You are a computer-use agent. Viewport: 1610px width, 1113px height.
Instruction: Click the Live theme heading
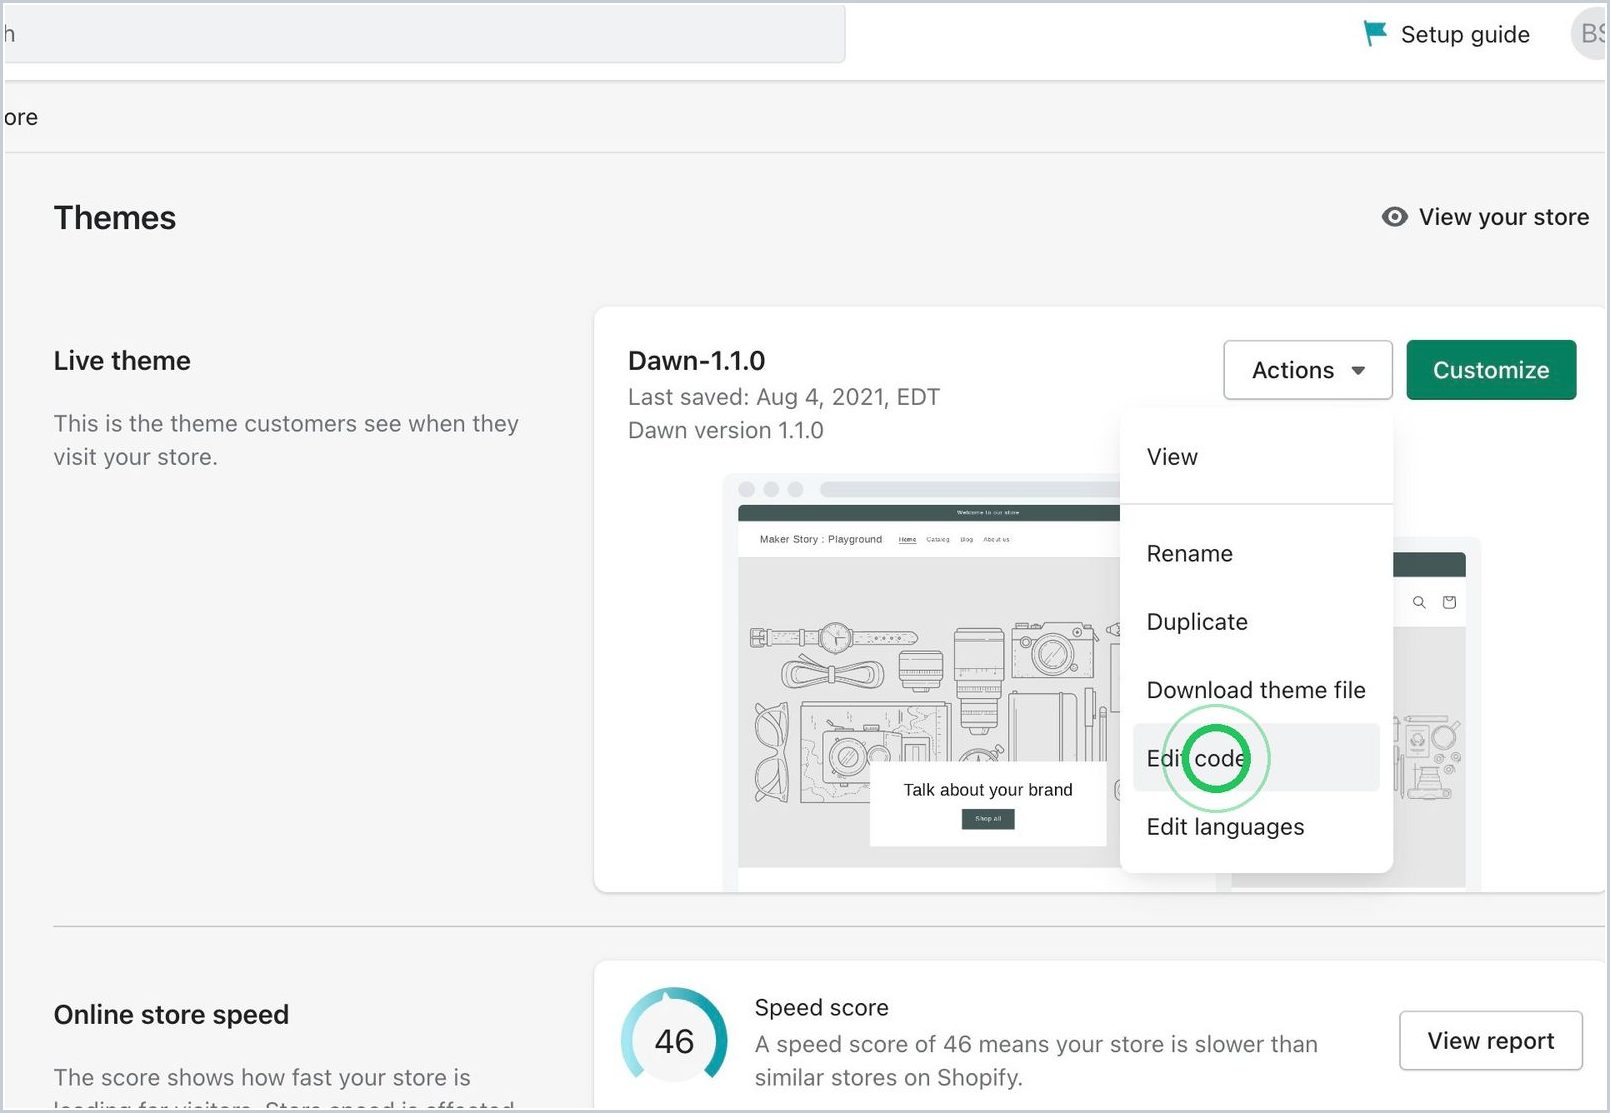pyautogui.click(x=122, y=361)
